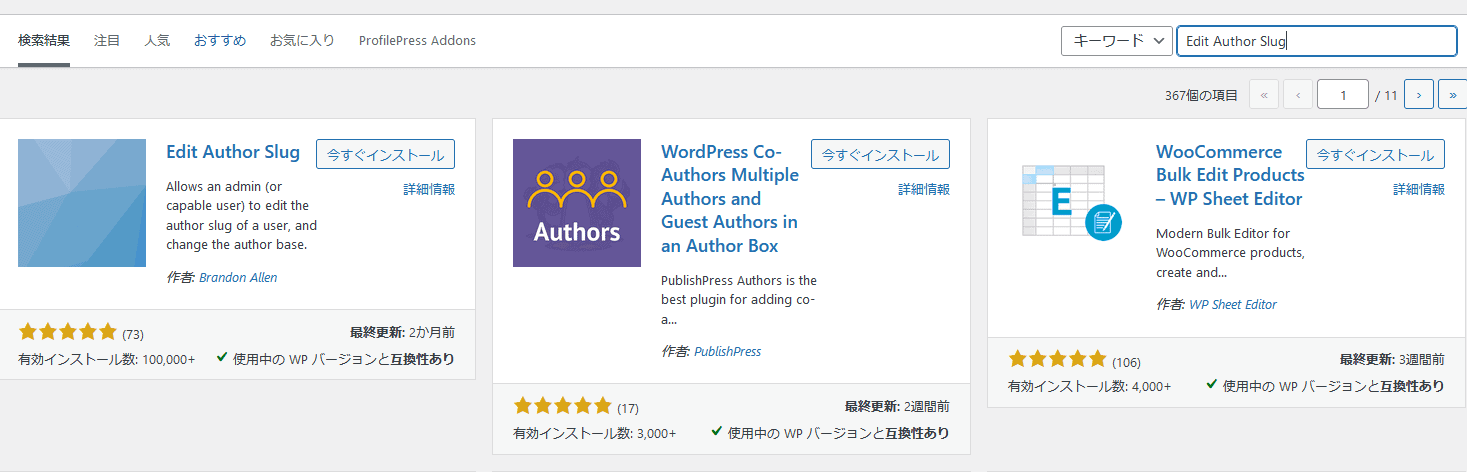Click the current page number field

point(1343,95)
